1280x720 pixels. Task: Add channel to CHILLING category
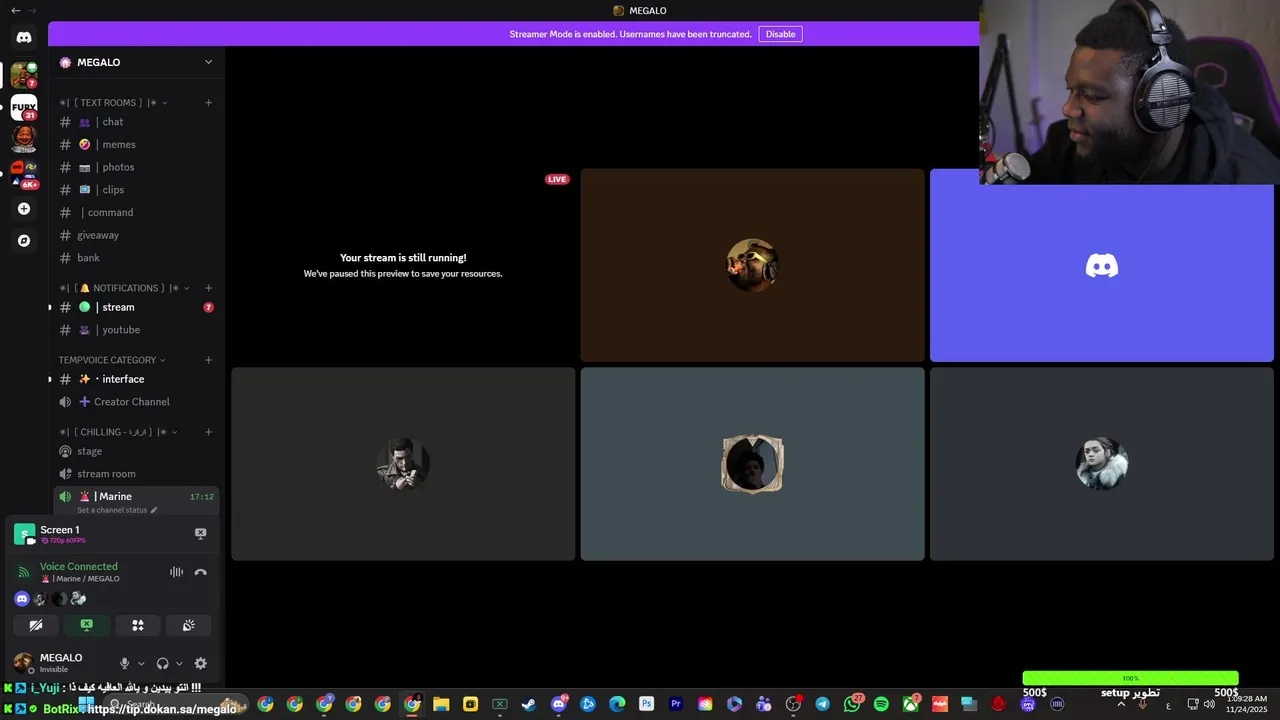point(208,432)
